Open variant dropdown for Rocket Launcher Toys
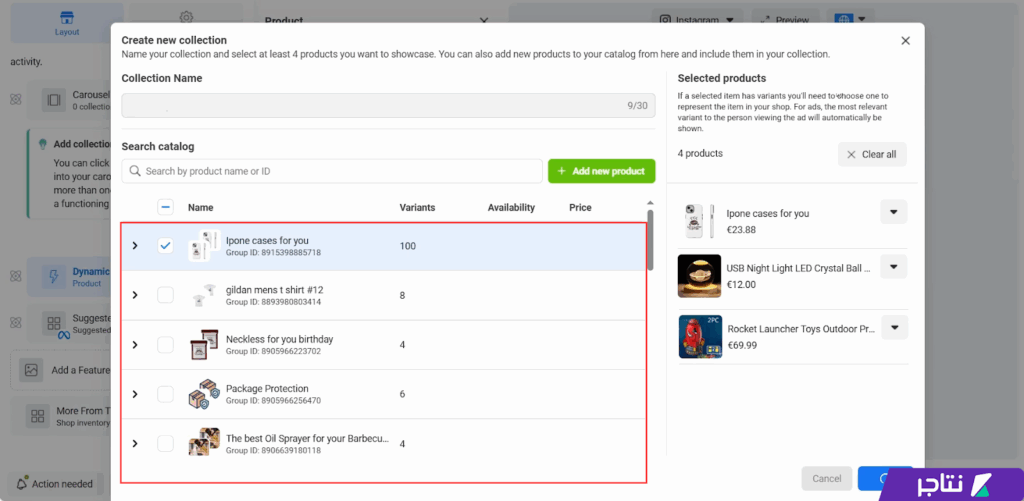 click(x=893, y=328)
